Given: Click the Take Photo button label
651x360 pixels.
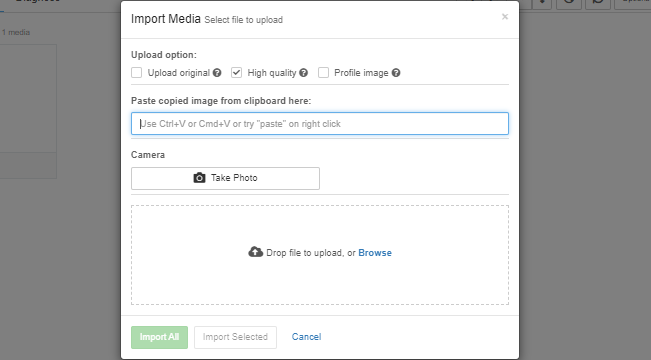Looking at the screenshot, I should point(234,178).
